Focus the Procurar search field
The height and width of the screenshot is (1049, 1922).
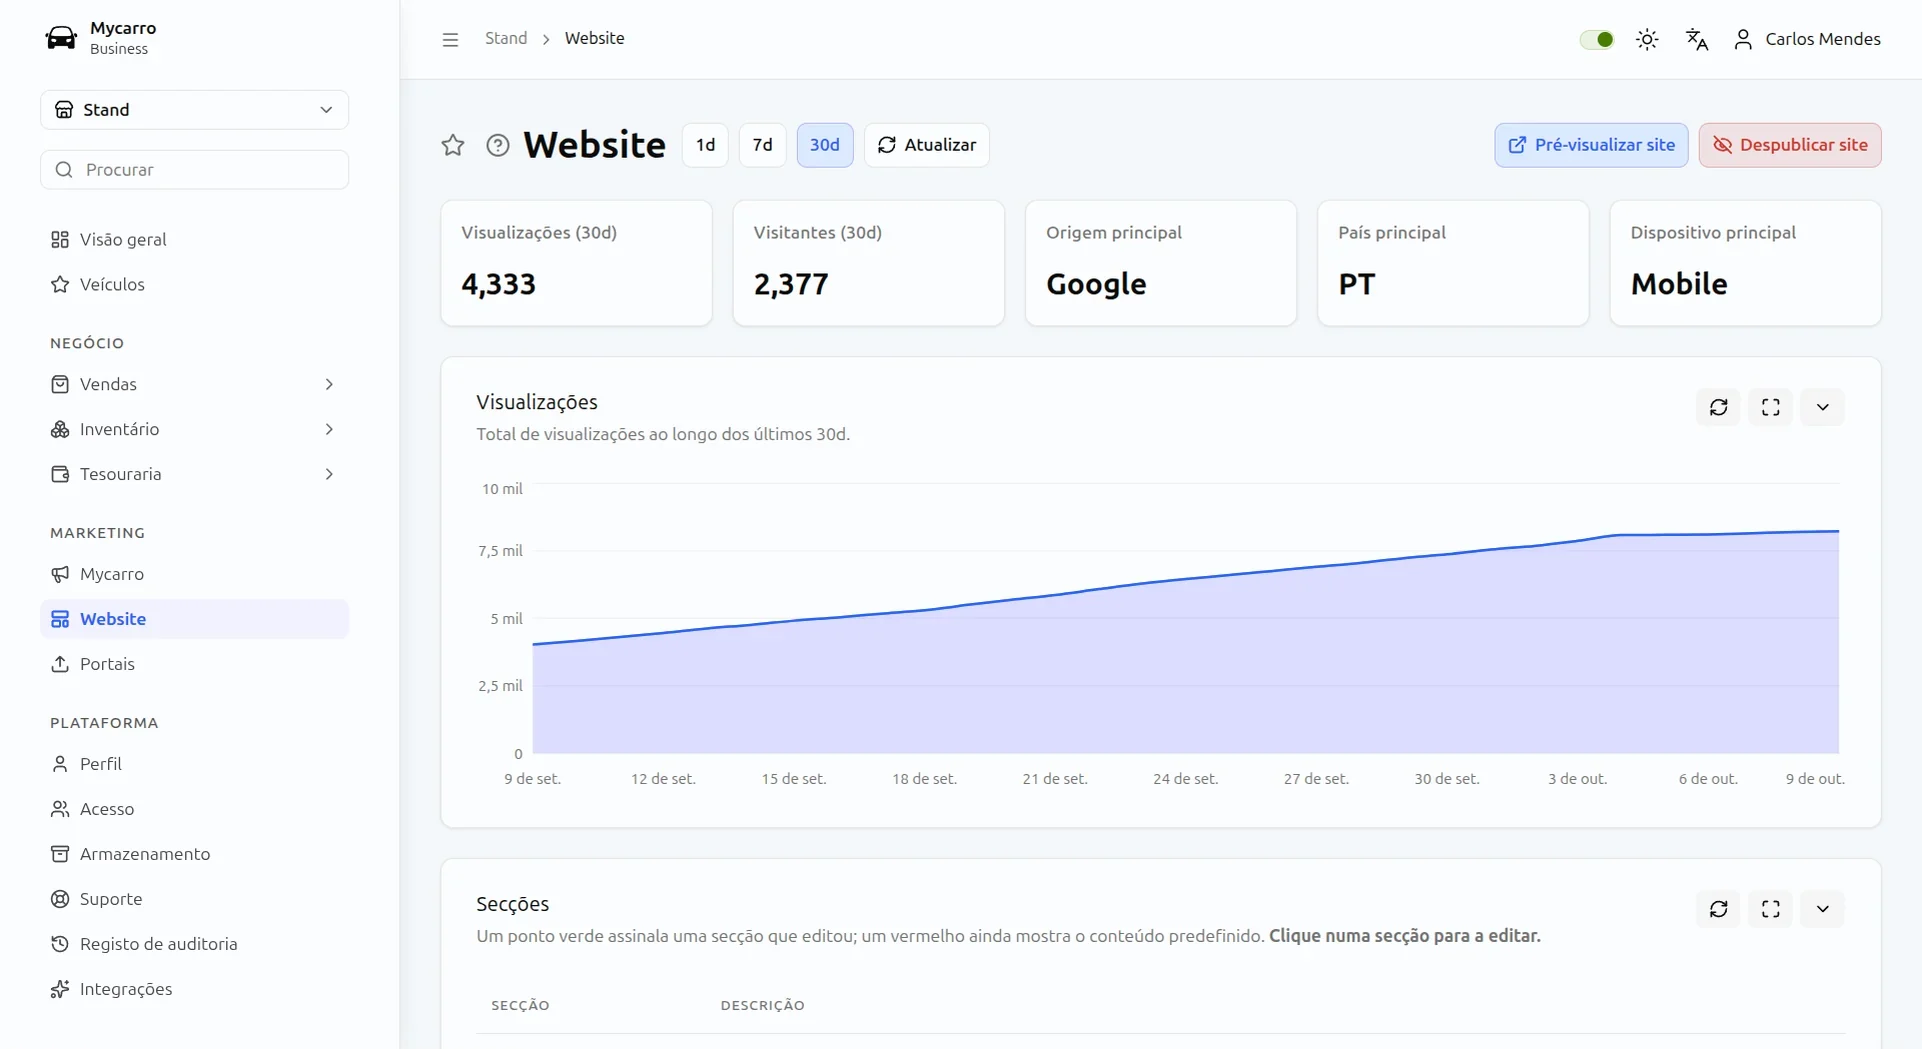click(x=195, y=170)
